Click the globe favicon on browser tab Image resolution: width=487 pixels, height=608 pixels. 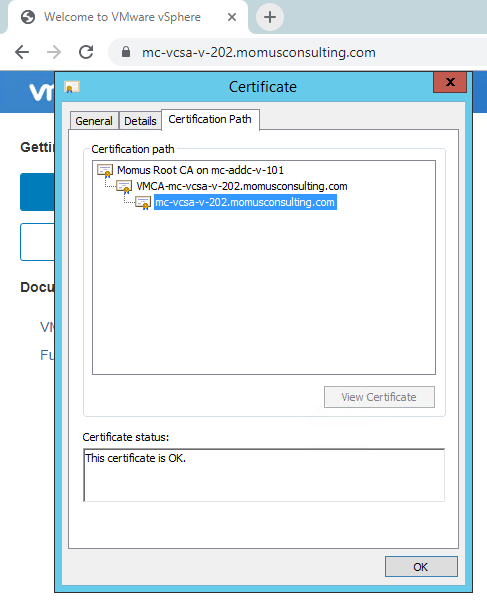(x=28, y=17)
